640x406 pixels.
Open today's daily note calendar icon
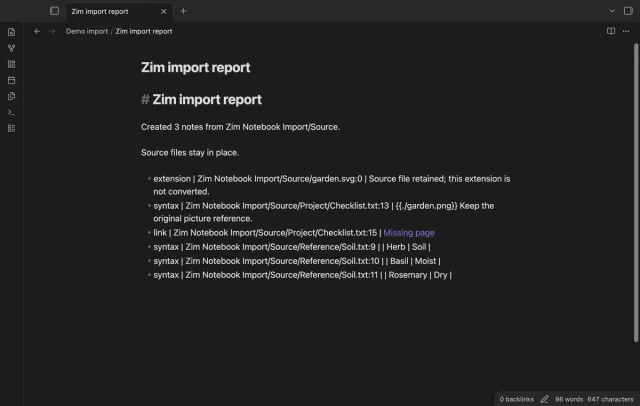(x=11, y=80)
